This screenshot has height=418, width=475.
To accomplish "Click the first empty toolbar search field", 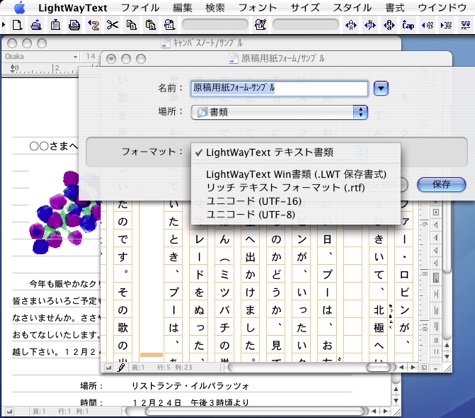I will click(215, 25).
